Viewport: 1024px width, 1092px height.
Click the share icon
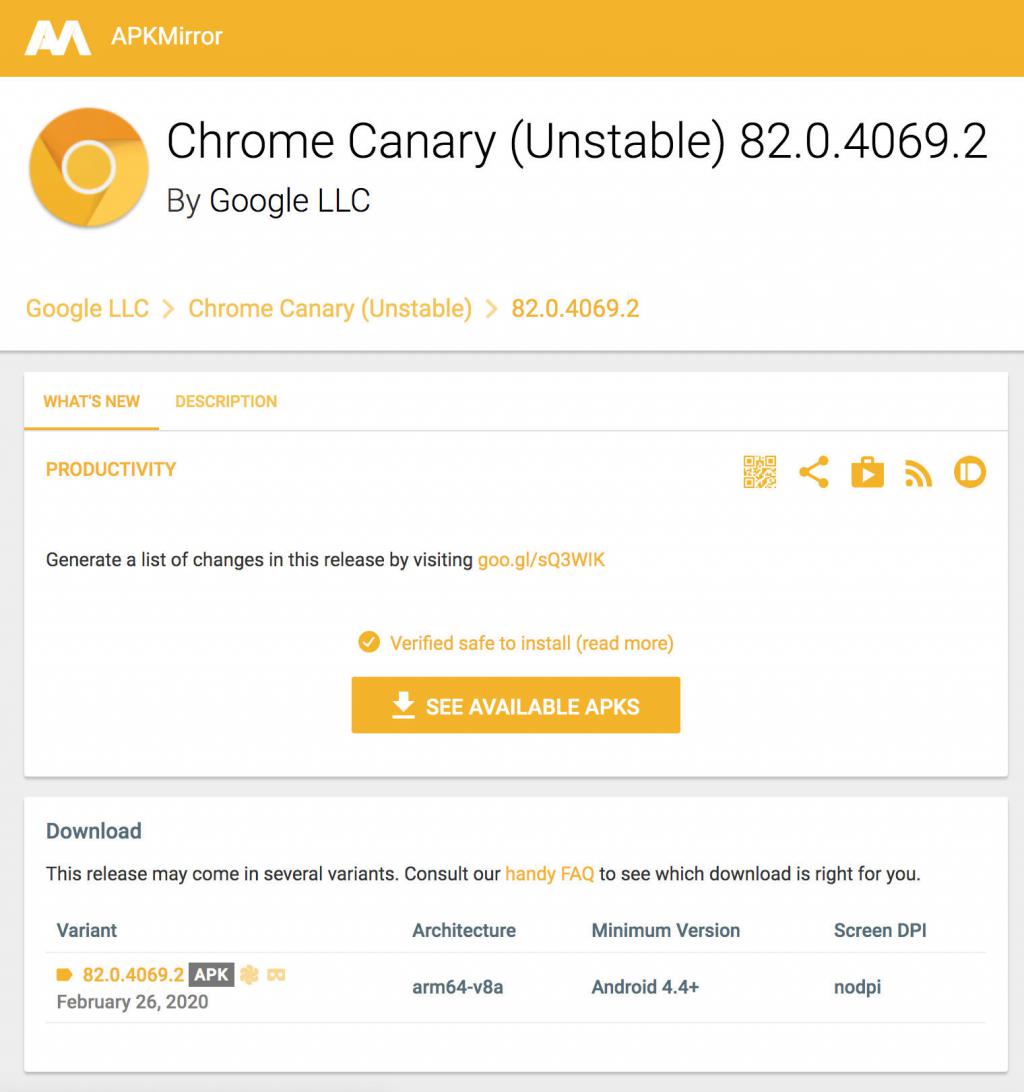tap(814, 471)
